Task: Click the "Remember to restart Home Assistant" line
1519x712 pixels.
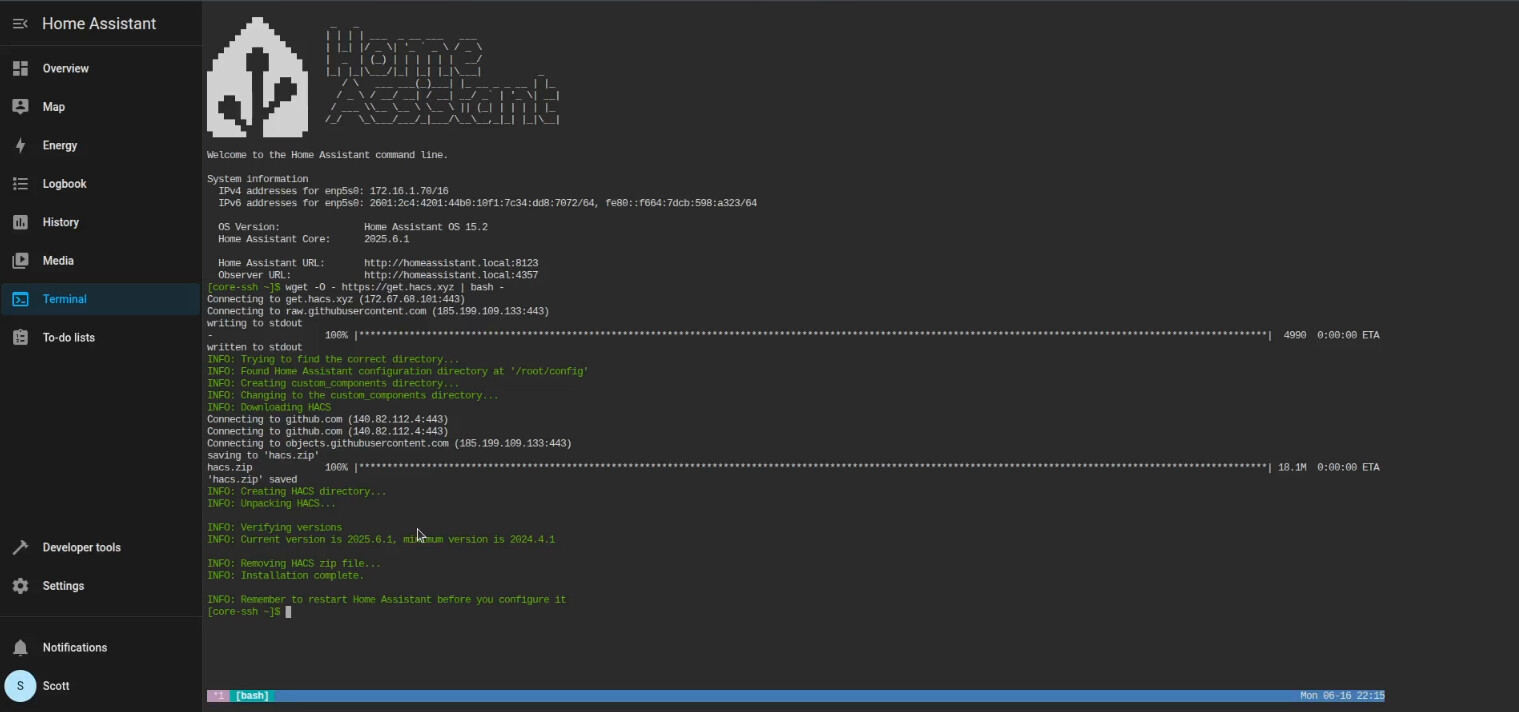Action: click(386, 600)
